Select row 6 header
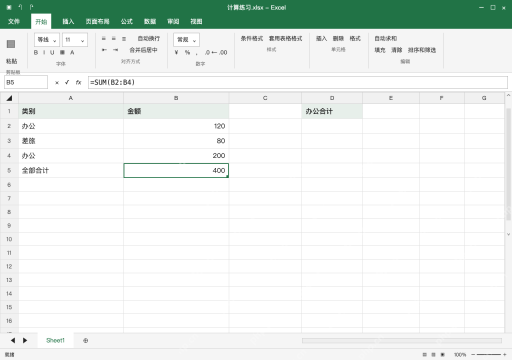 (9, 184)
